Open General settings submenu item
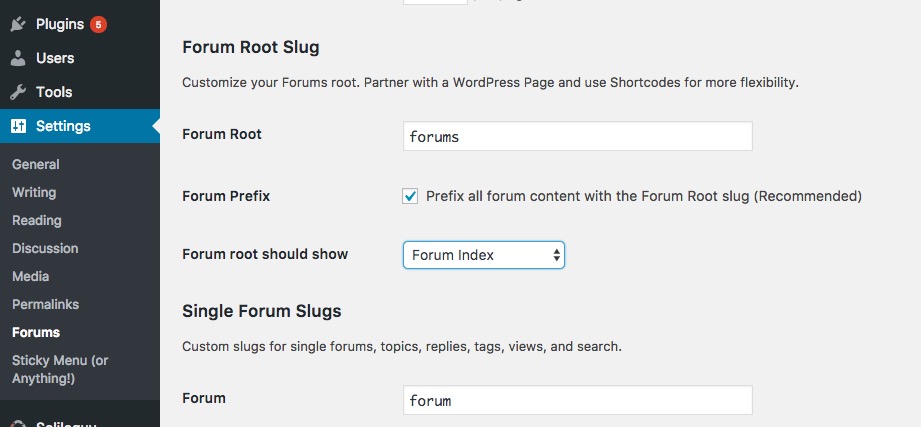The height and width of the screenshot is (427, 921). click(x=36, y=164)
